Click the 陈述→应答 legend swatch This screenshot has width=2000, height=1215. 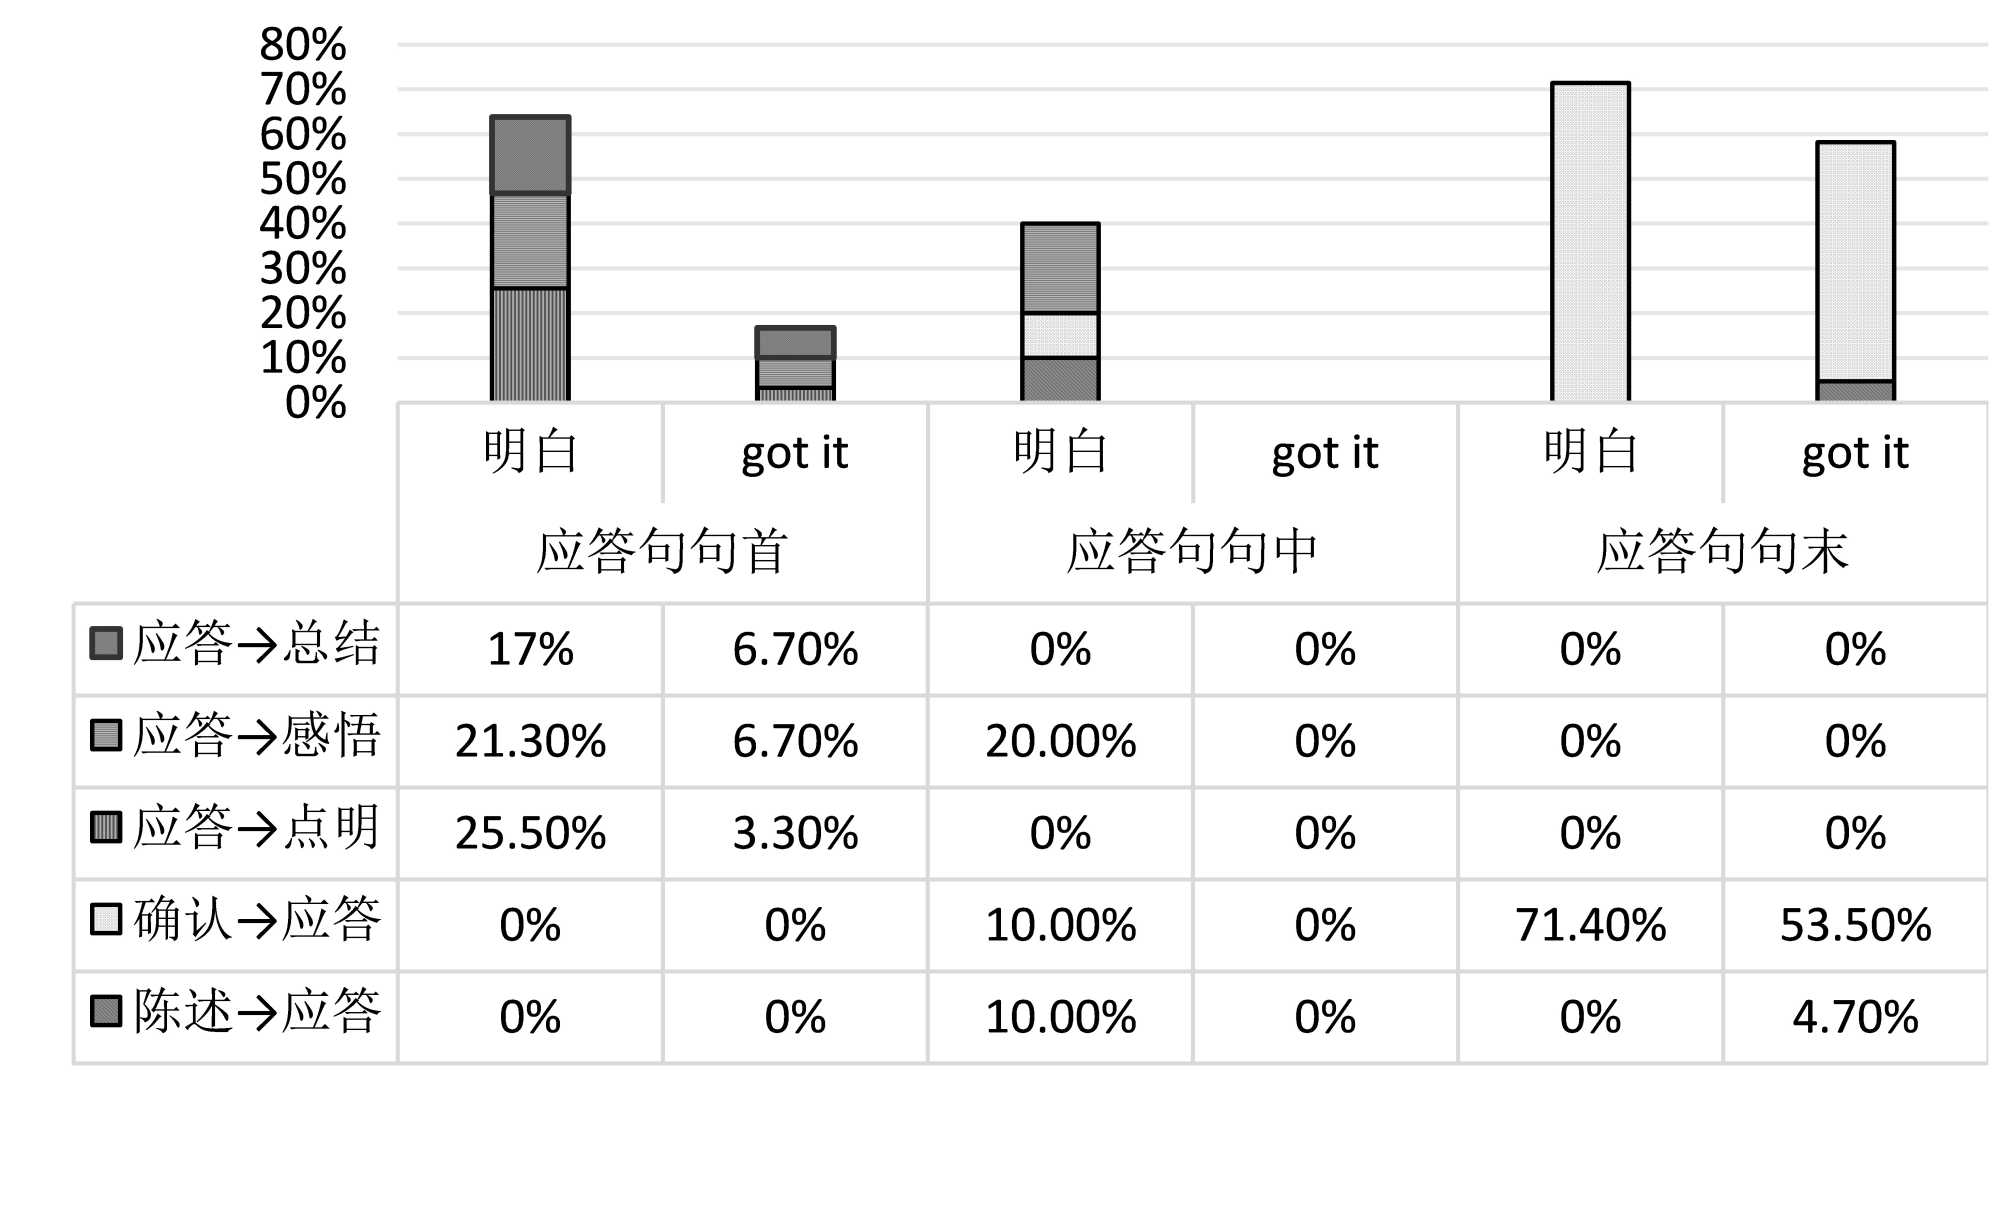click(106, 1011)
